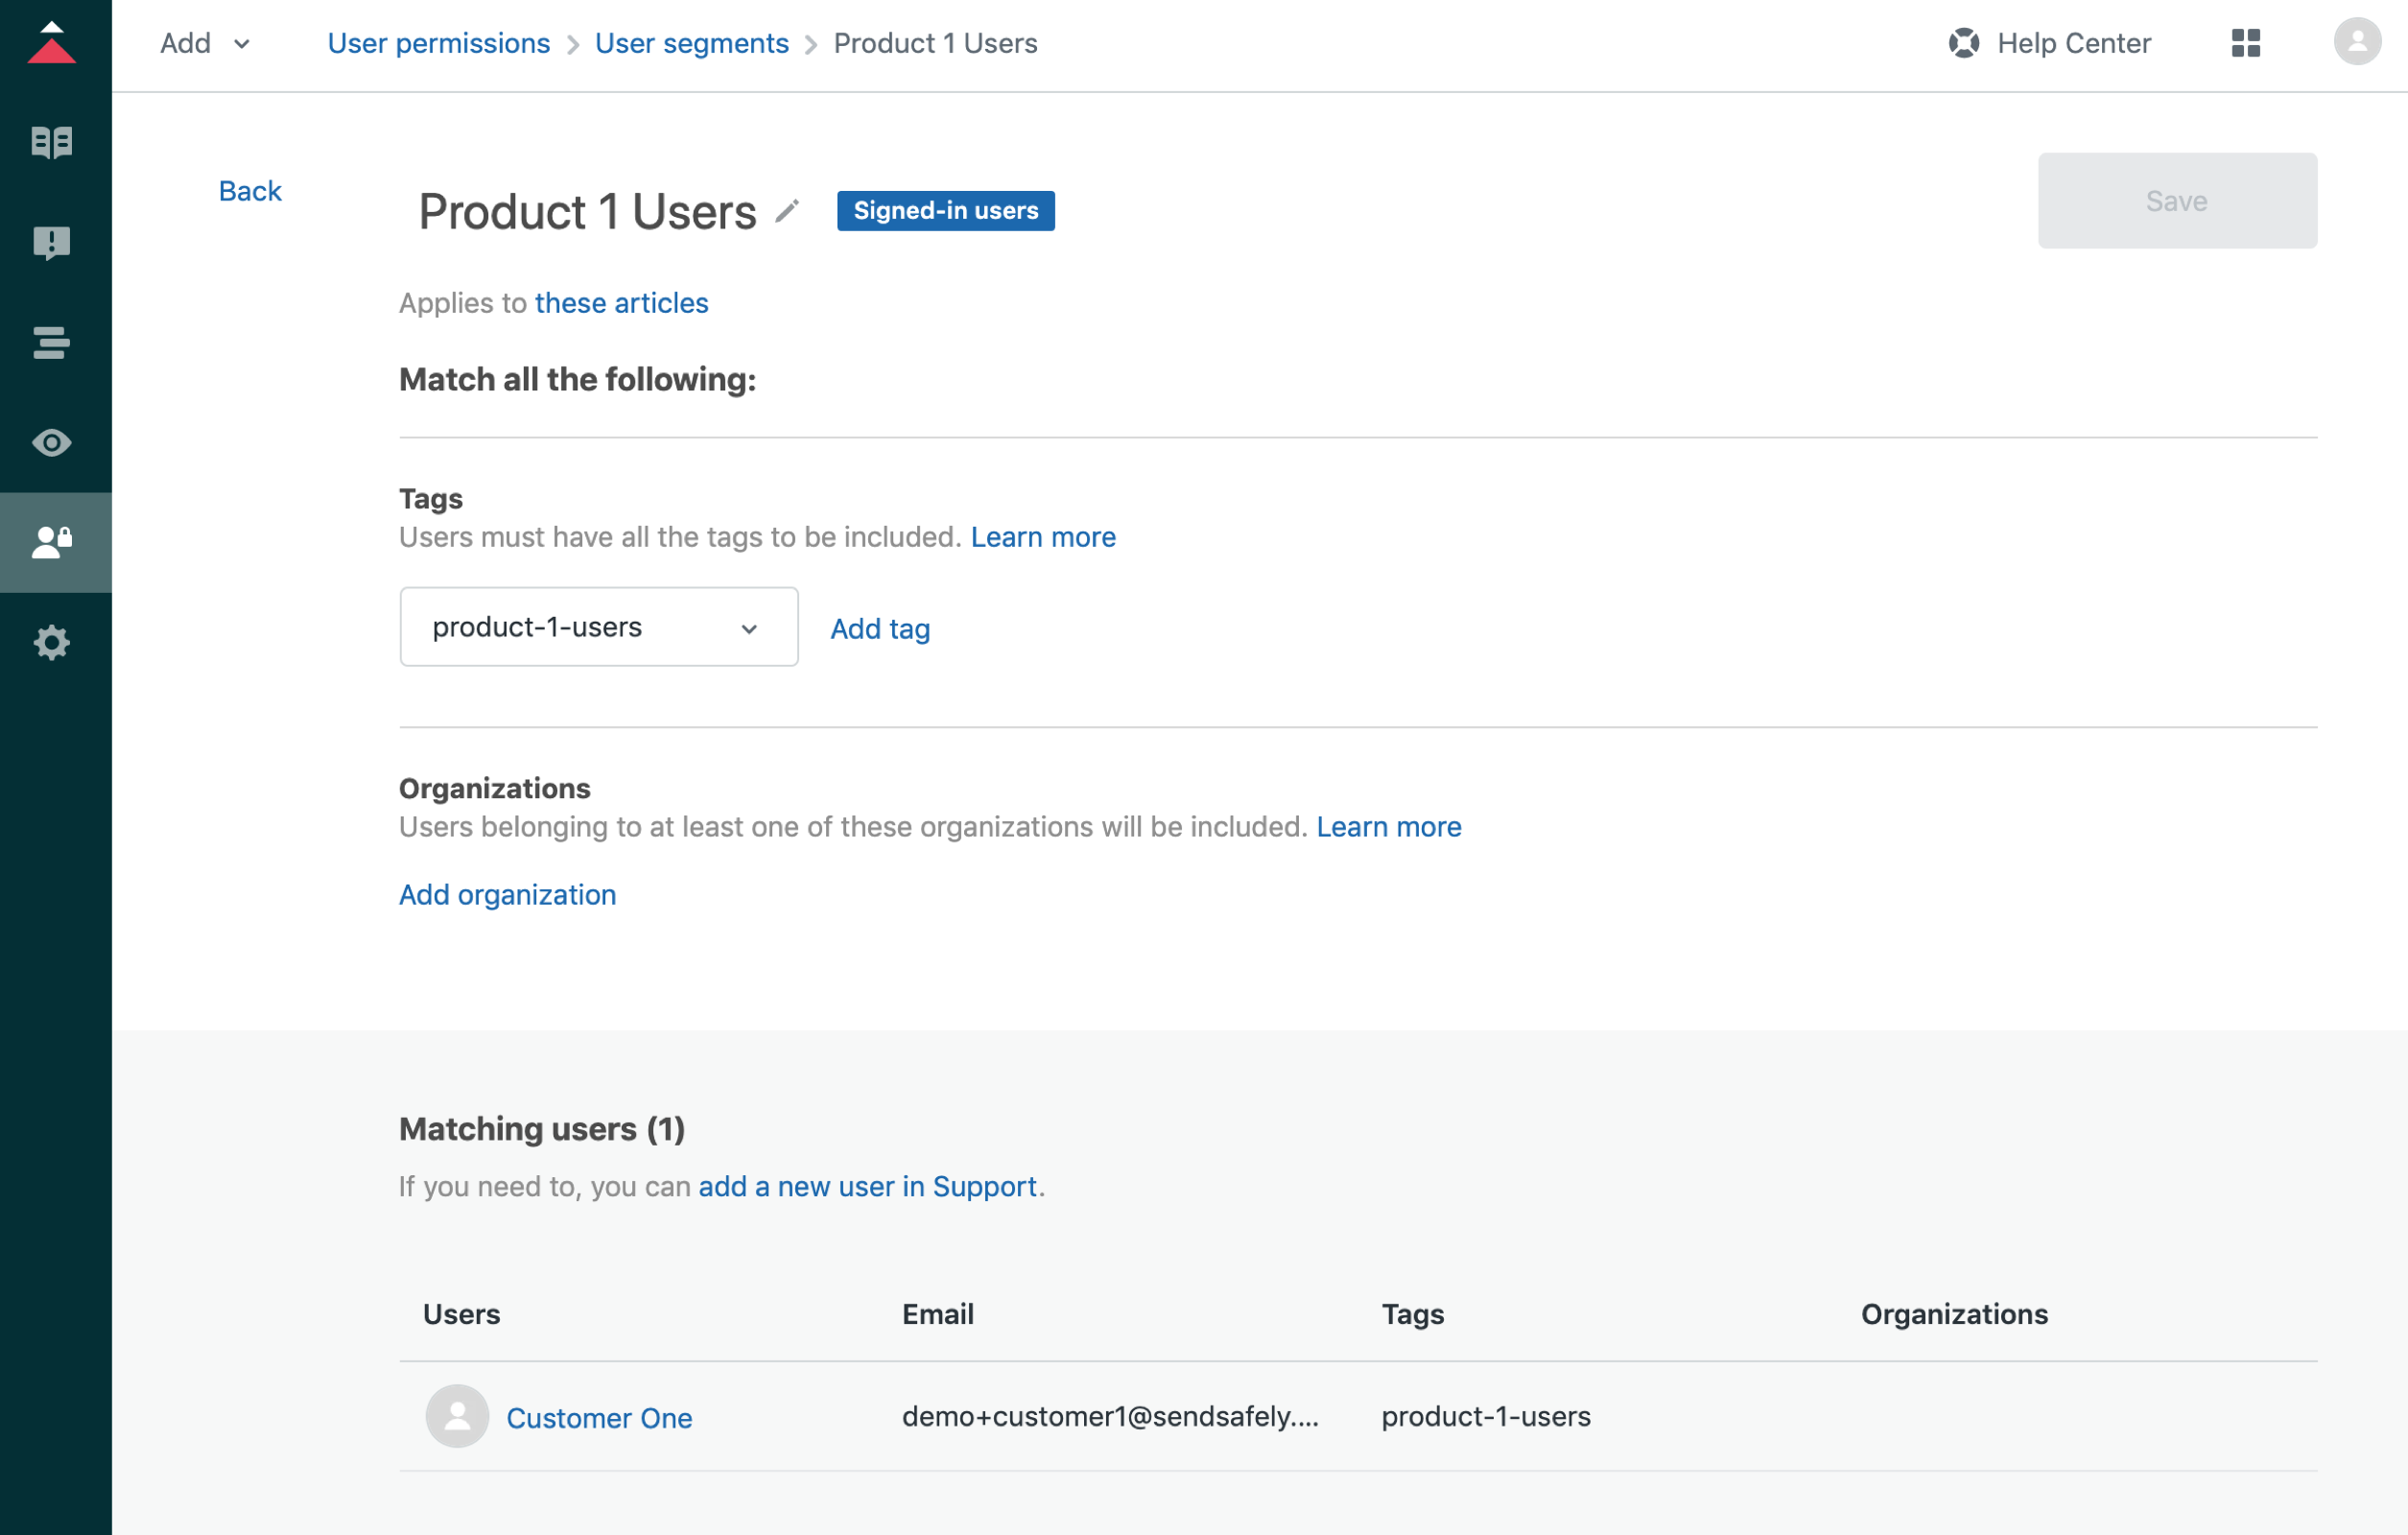
Task: Open the user profile avatar menu
Action: tap(2356, 42)
